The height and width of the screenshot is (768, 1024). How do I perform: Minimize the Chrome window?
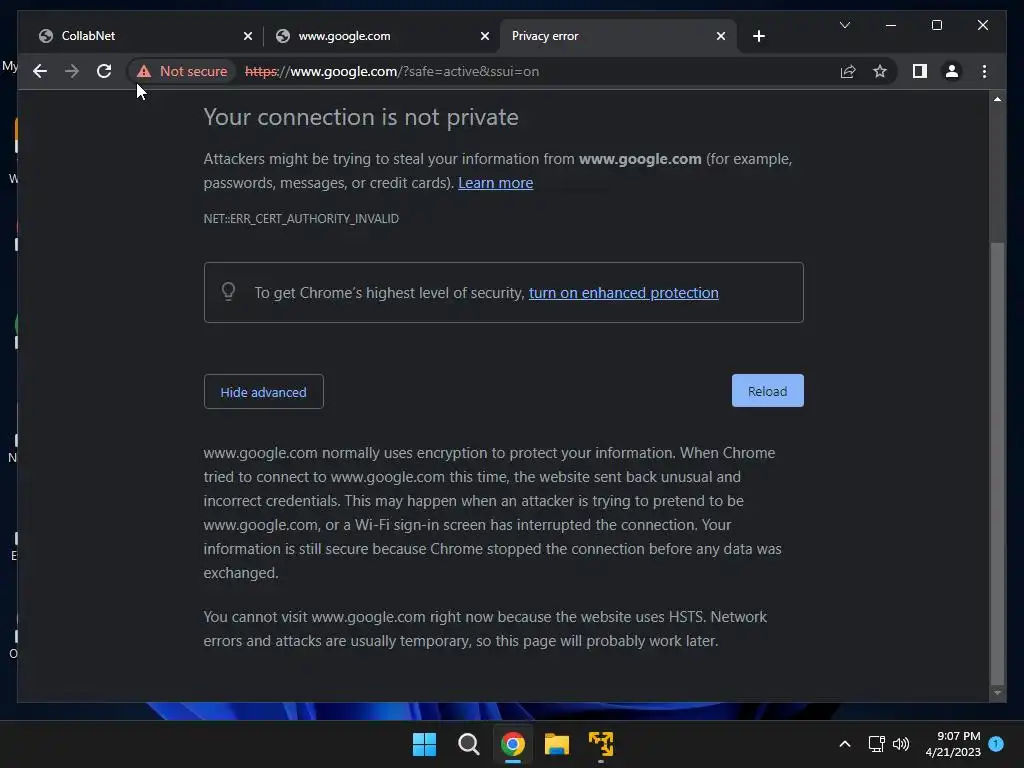(891, 25)
